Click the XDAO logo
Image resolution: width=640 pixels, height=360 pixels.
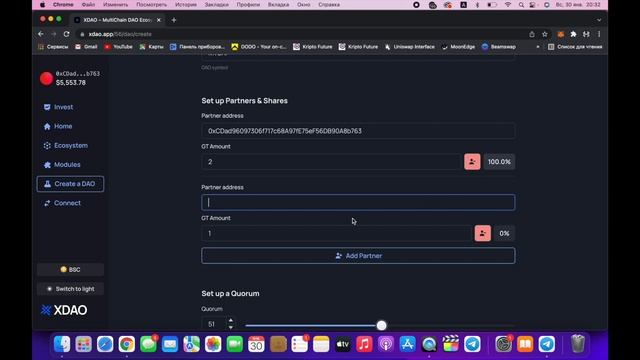coord(64,310)
